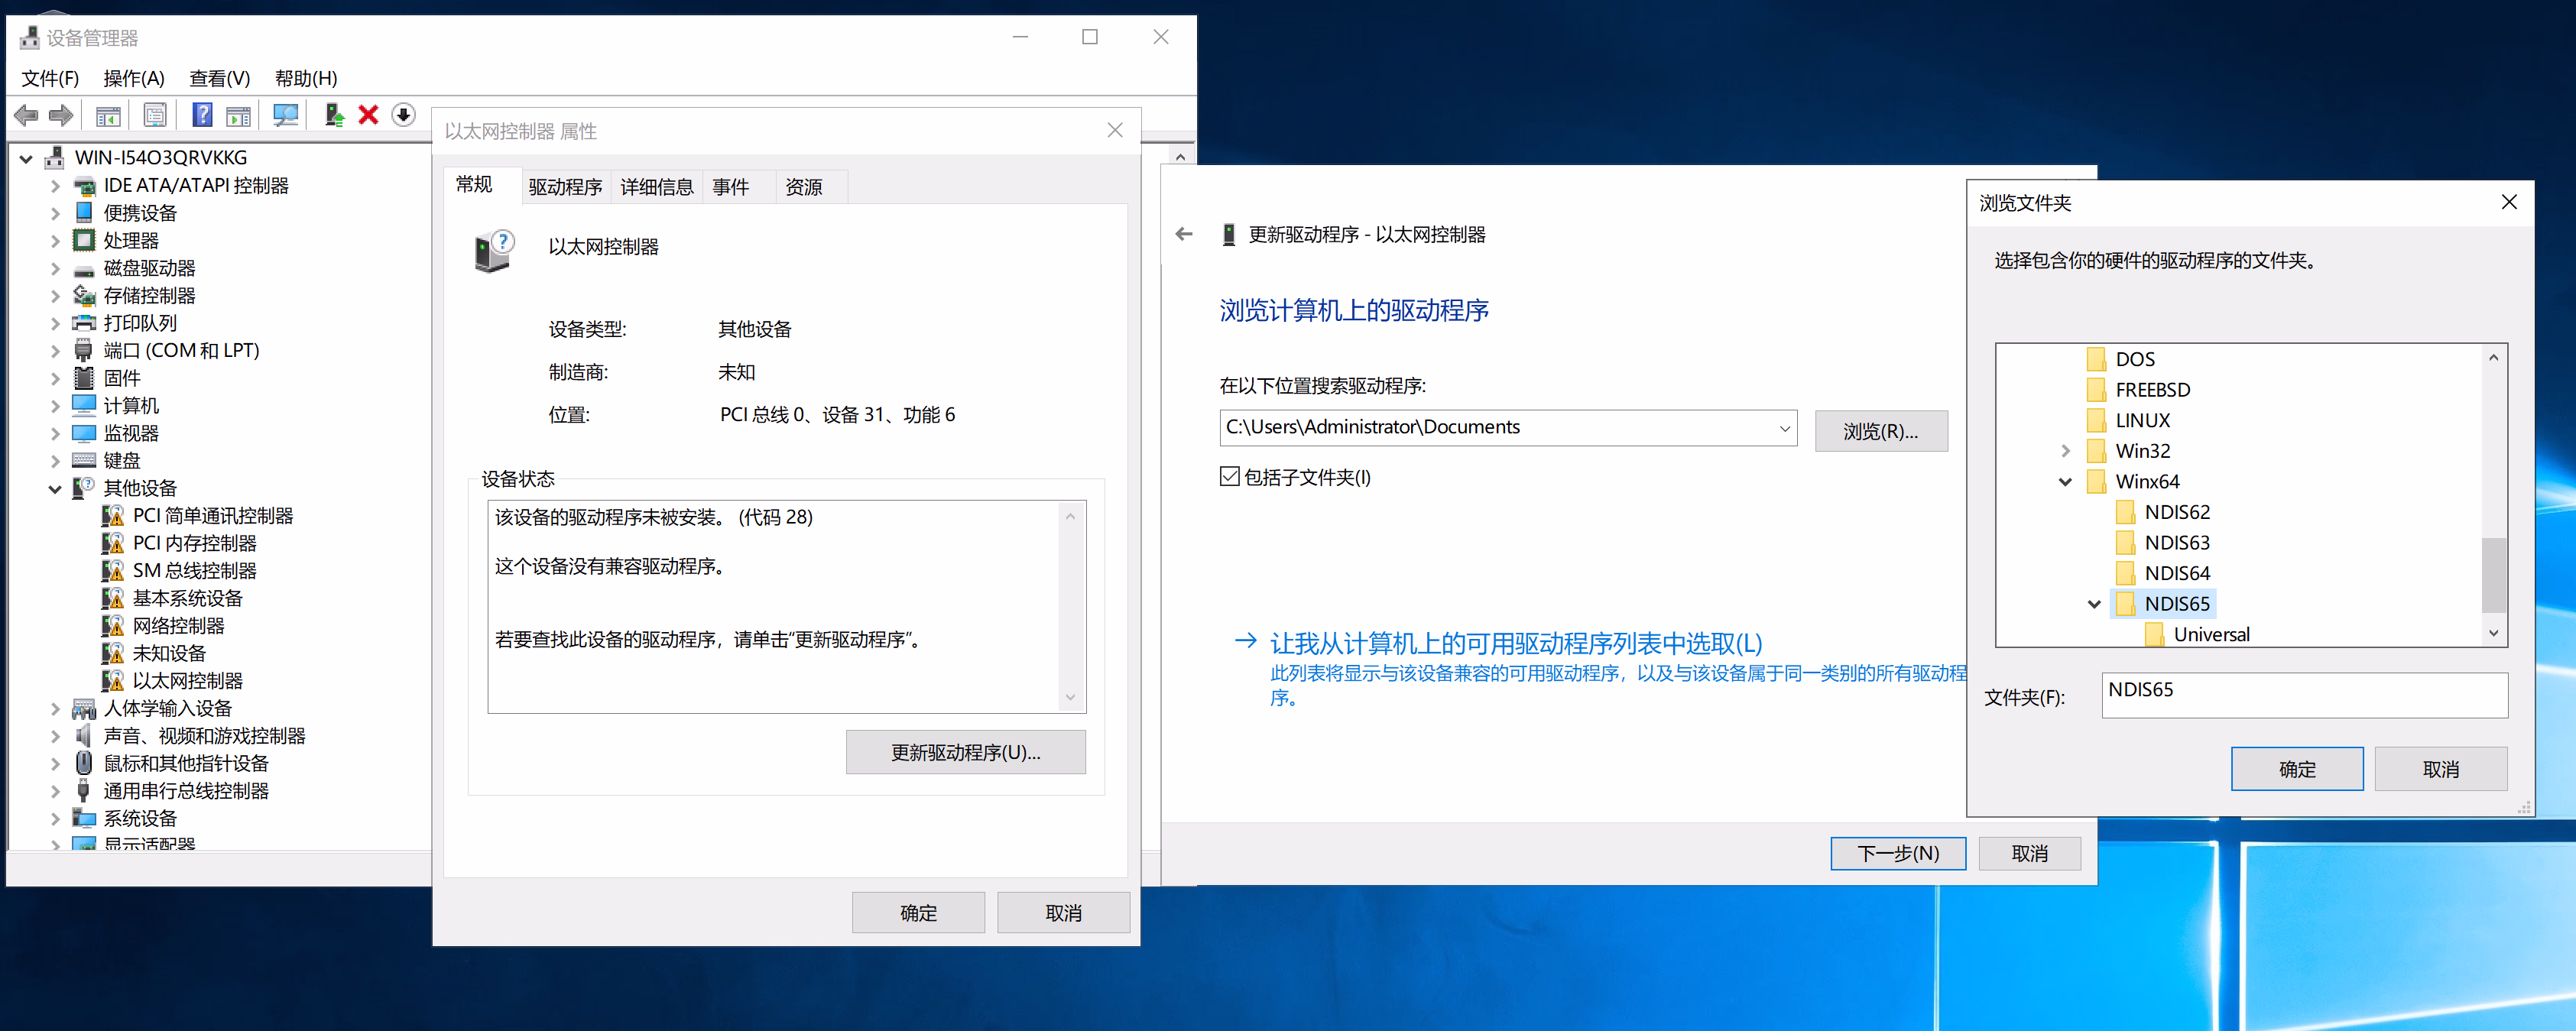This screenshot has height=1031, width=2576.
Task: Open the 操作(A) menu
Action: tap(133, 78)
